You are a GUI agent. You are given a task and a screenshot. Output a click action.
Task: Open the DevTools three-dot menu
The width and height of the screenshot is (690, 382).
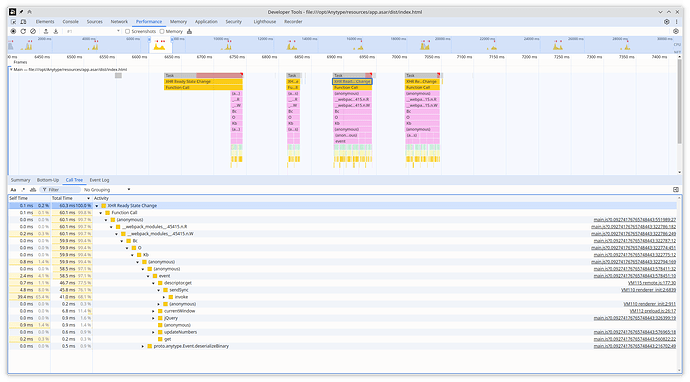point(677,22)
